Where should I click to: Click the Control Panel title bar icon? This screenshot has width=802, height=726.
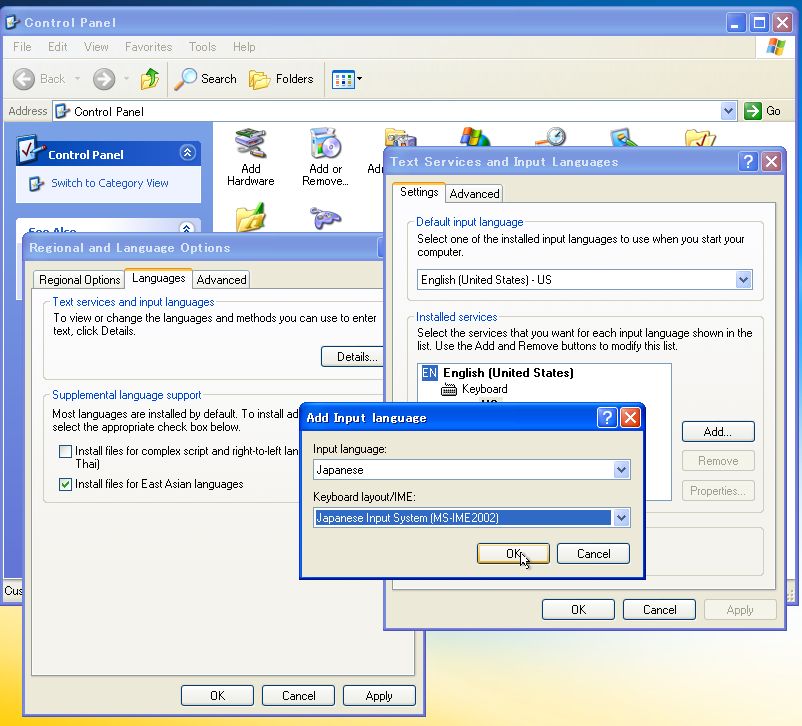12,23
